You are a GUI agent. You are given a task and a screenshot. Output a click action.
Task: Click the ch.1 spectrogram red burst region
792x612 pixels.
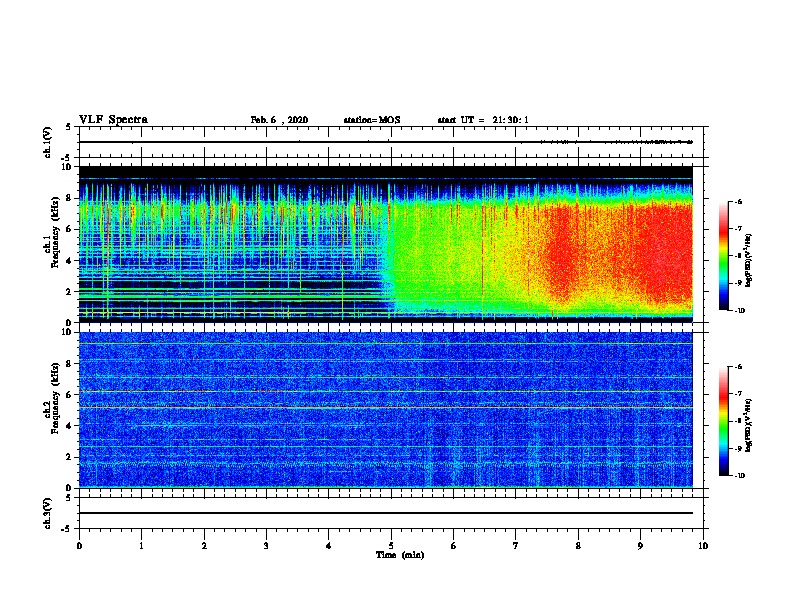pos(667,252)
